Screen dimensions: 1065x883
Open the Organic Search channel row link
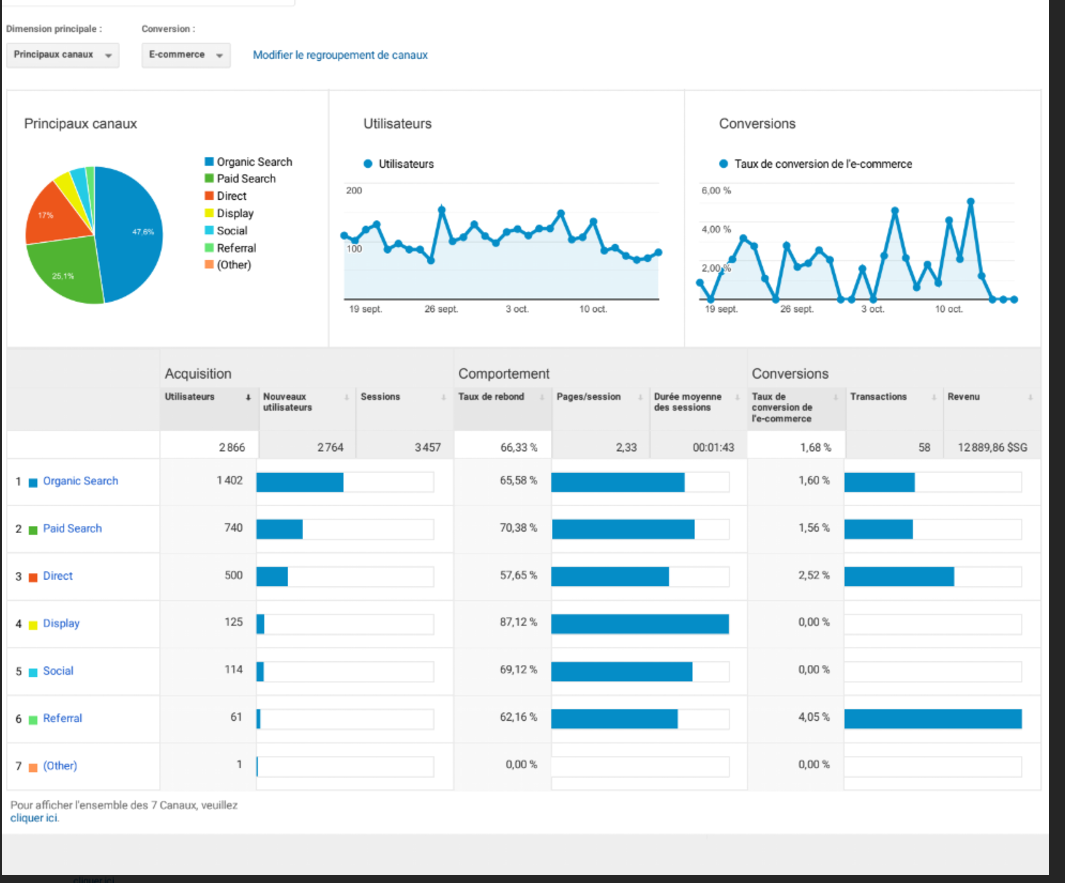point(80,481)
